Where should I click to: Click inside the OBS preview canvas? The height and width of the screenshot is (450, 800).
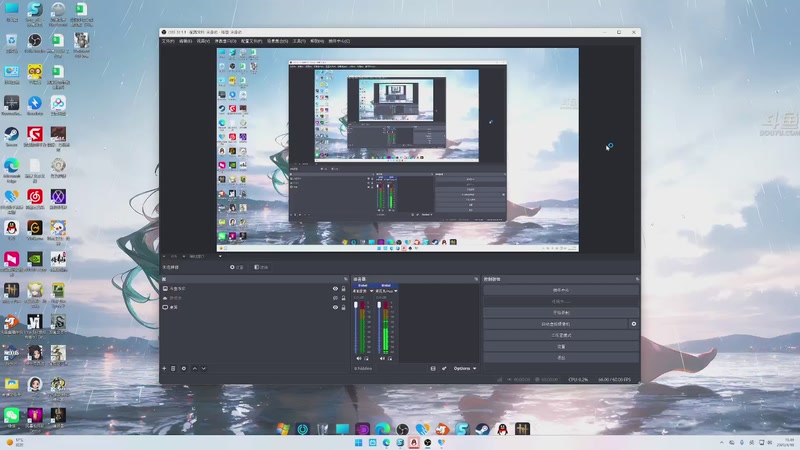(397, 149)
